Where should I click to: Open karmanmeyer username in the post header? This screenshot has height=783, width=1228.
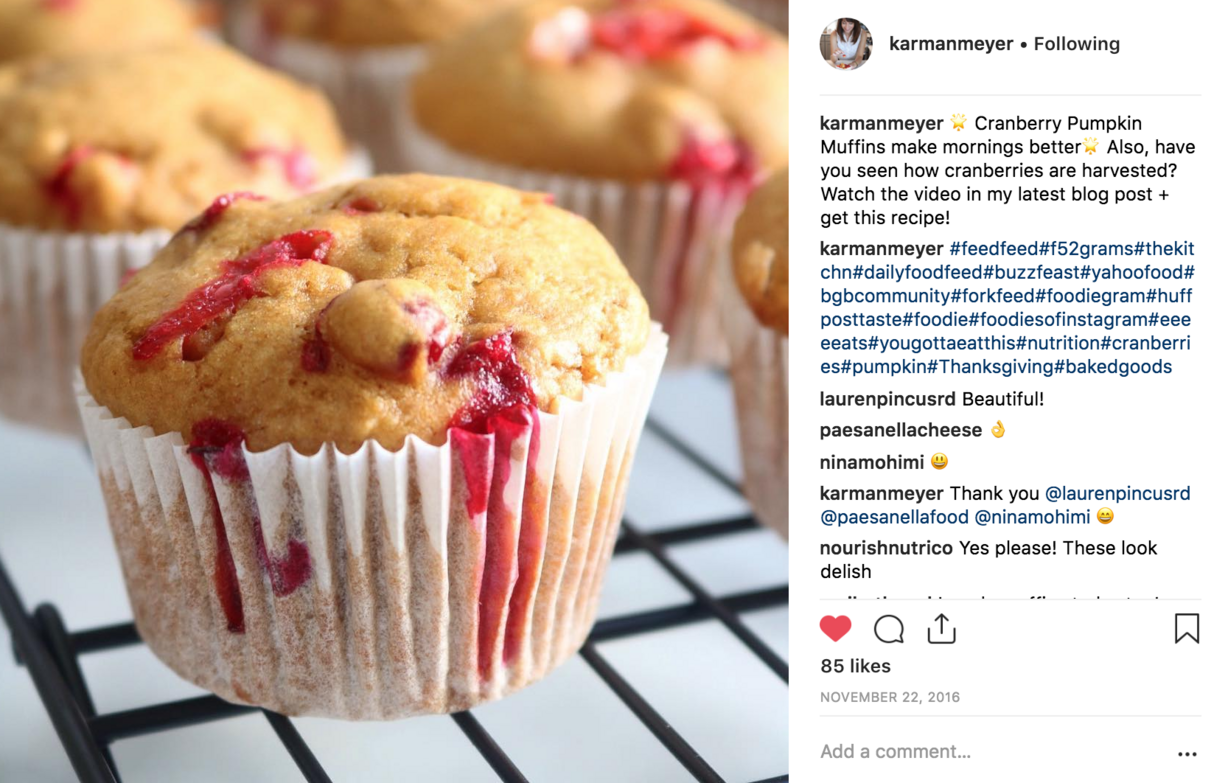tap(952, 44)
